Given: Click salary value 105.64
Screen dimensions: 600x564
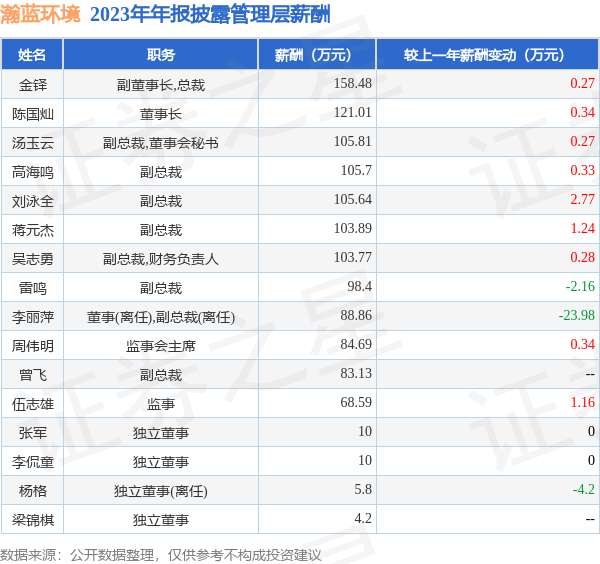Looking at the screenshot, I should [352, 200].
